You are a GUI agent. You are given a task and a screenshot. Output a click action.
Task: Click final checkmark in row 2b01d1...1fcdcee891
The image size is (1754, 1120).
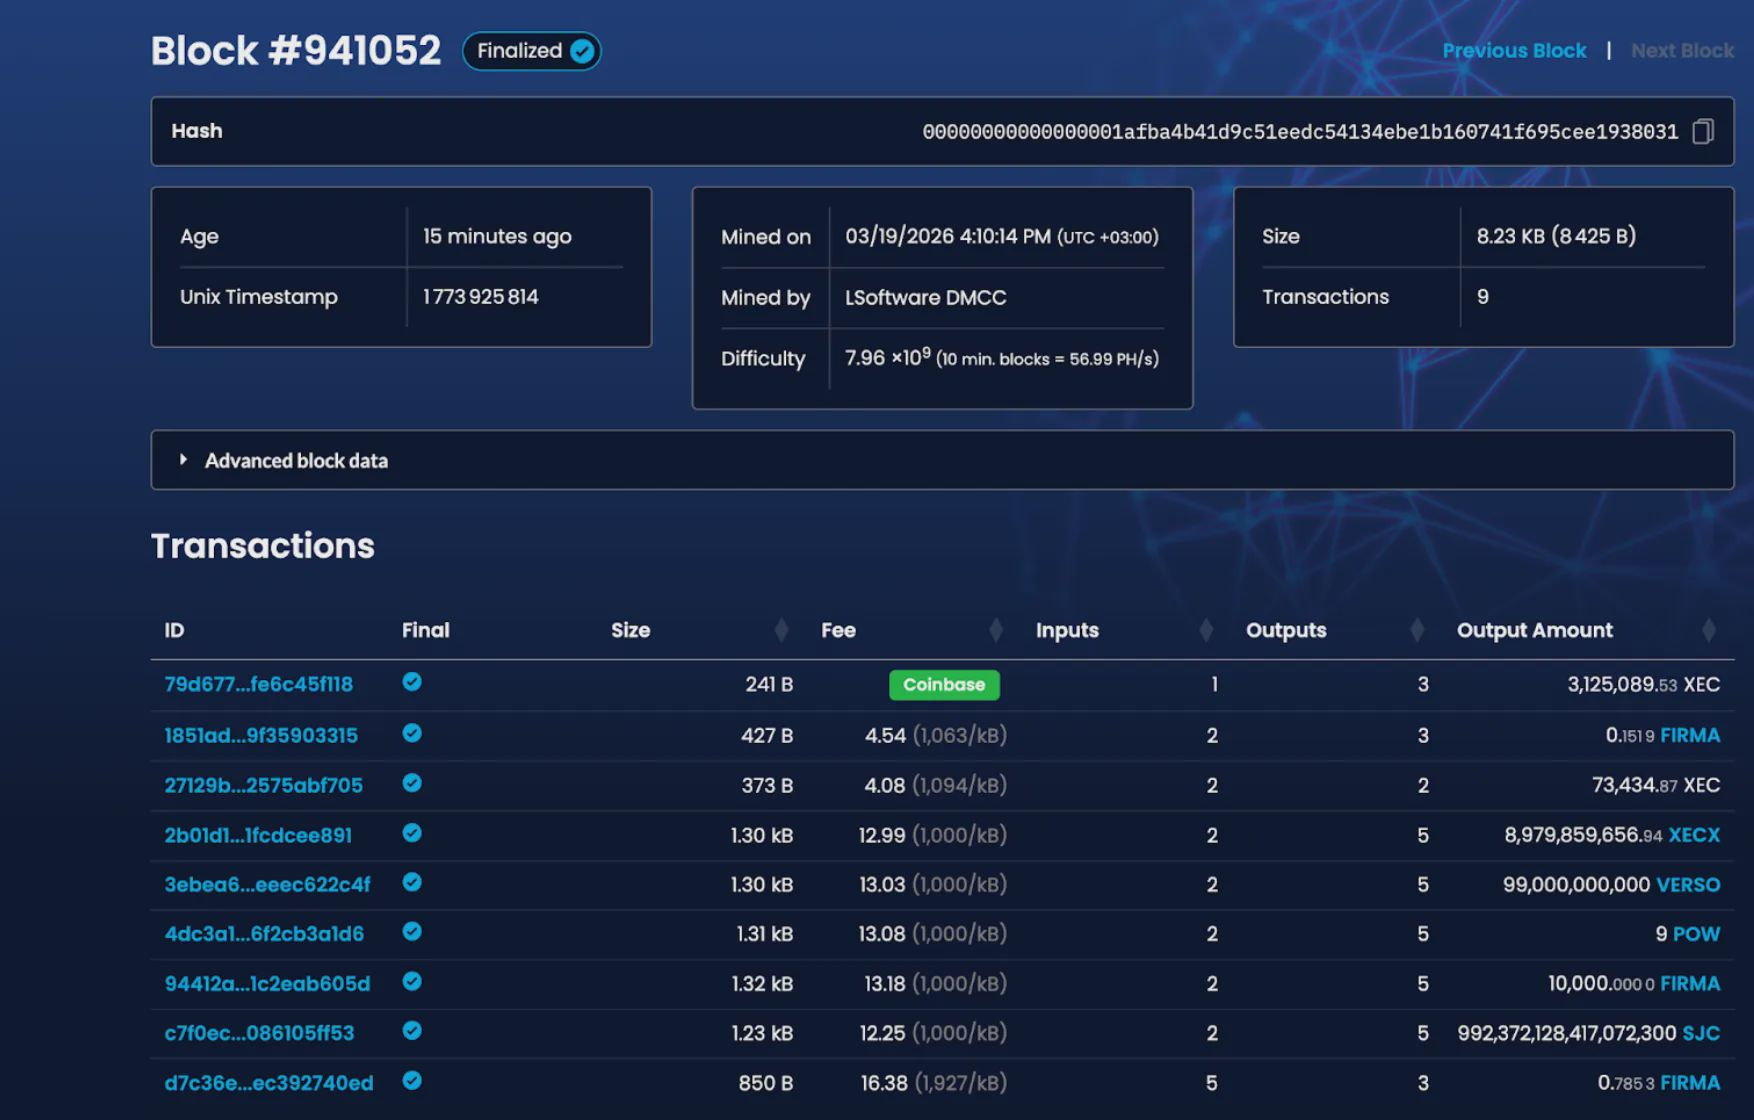pyautogui.click(x=411, y=833)
